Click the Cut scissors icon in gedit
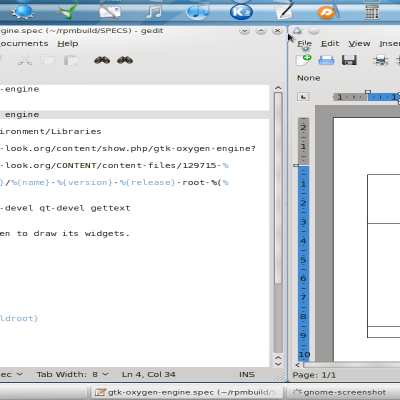Image resolution: width=400 pixels, height=400 pixels. coord(25,60)
